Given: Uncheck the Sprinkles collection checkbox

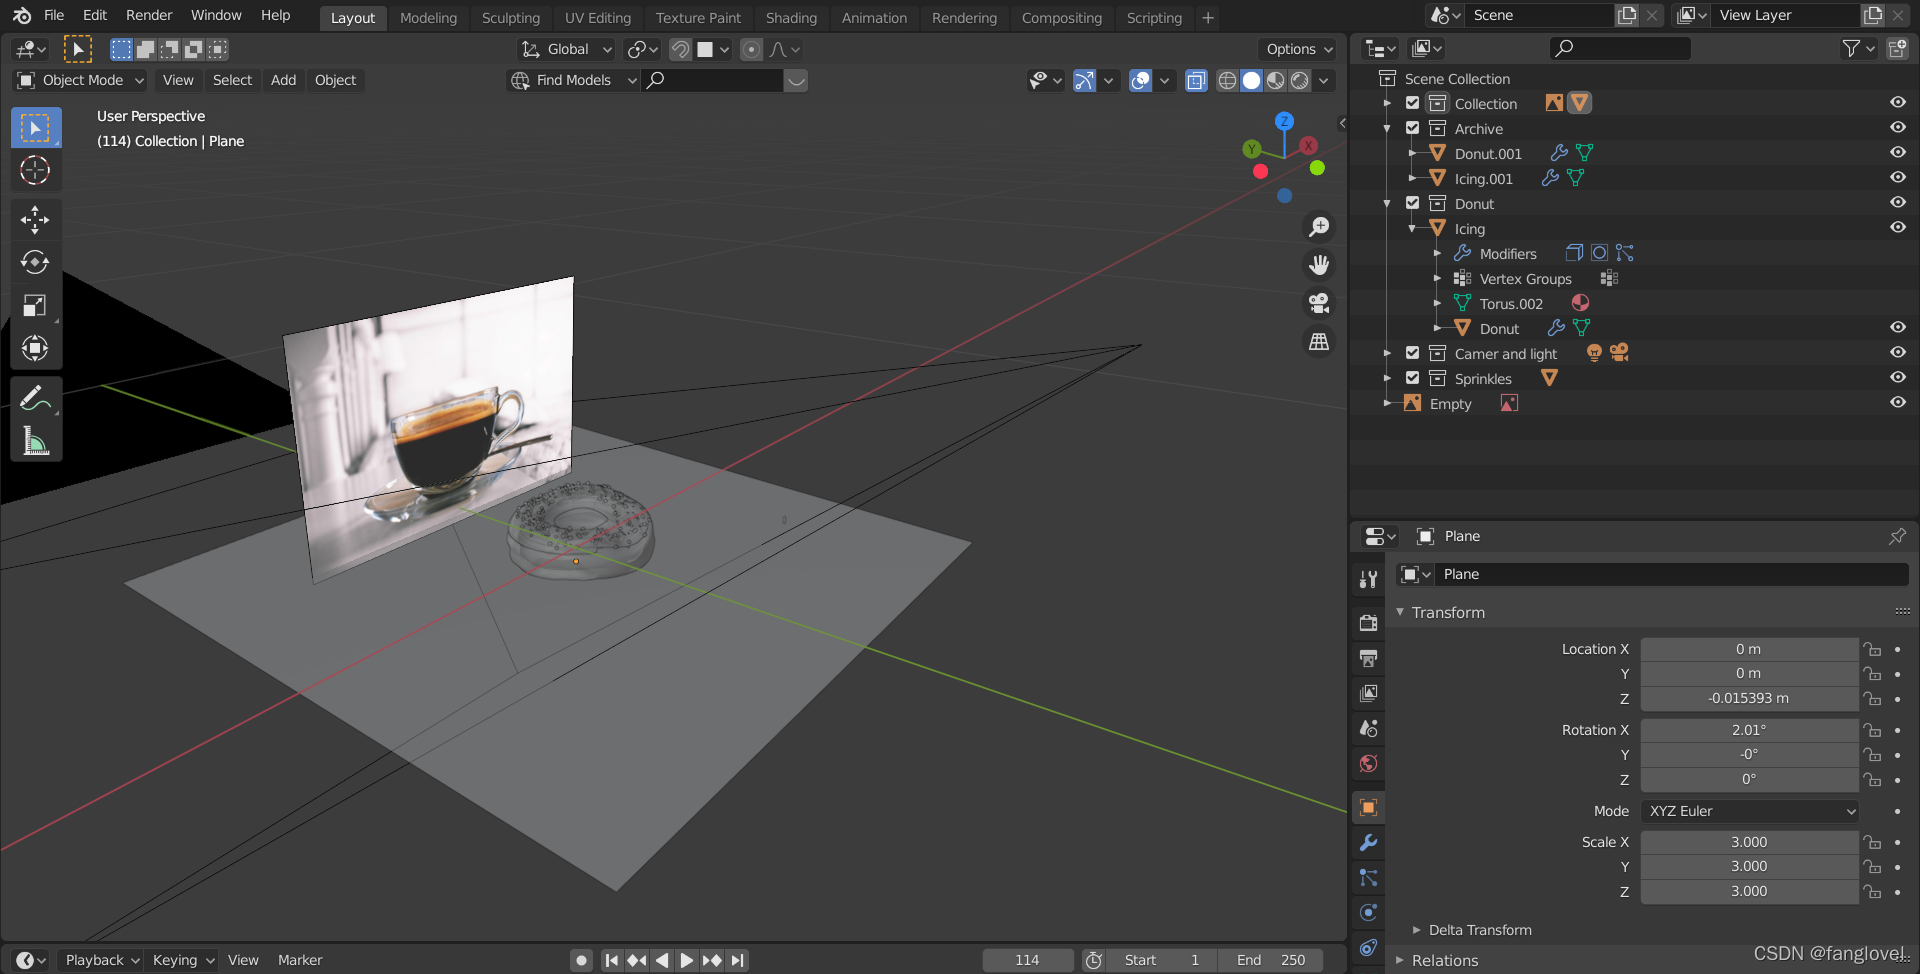Looking at the screenshot, I should coord(1412,378).
